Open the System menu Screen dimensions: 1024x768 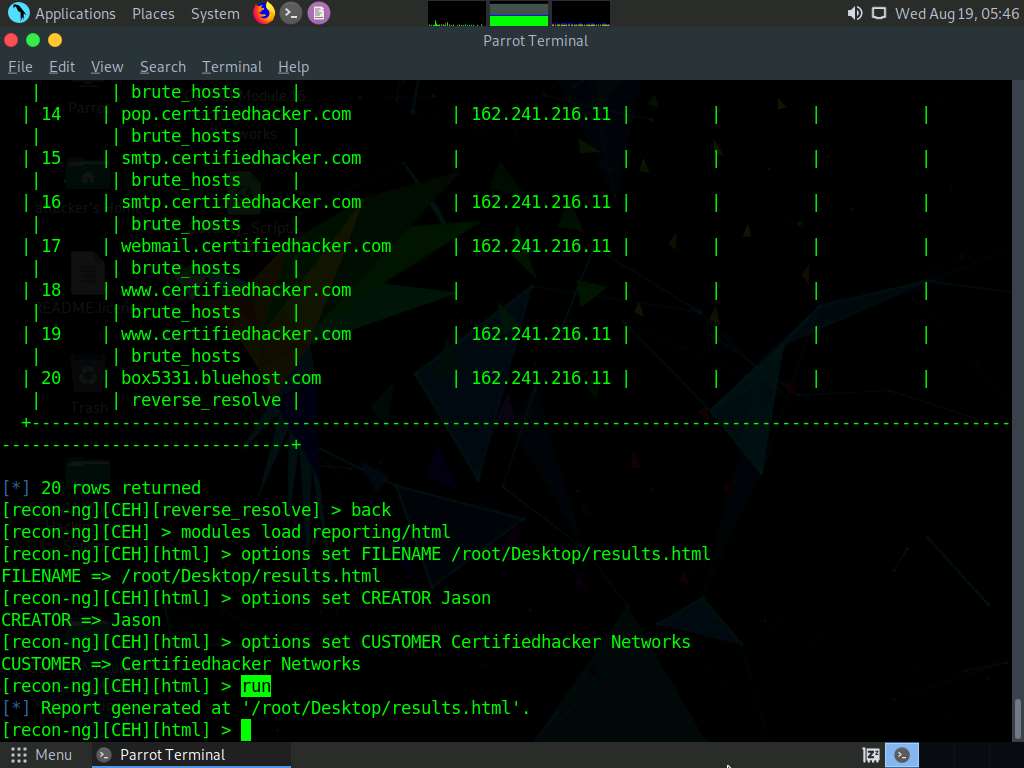point(215,13)
